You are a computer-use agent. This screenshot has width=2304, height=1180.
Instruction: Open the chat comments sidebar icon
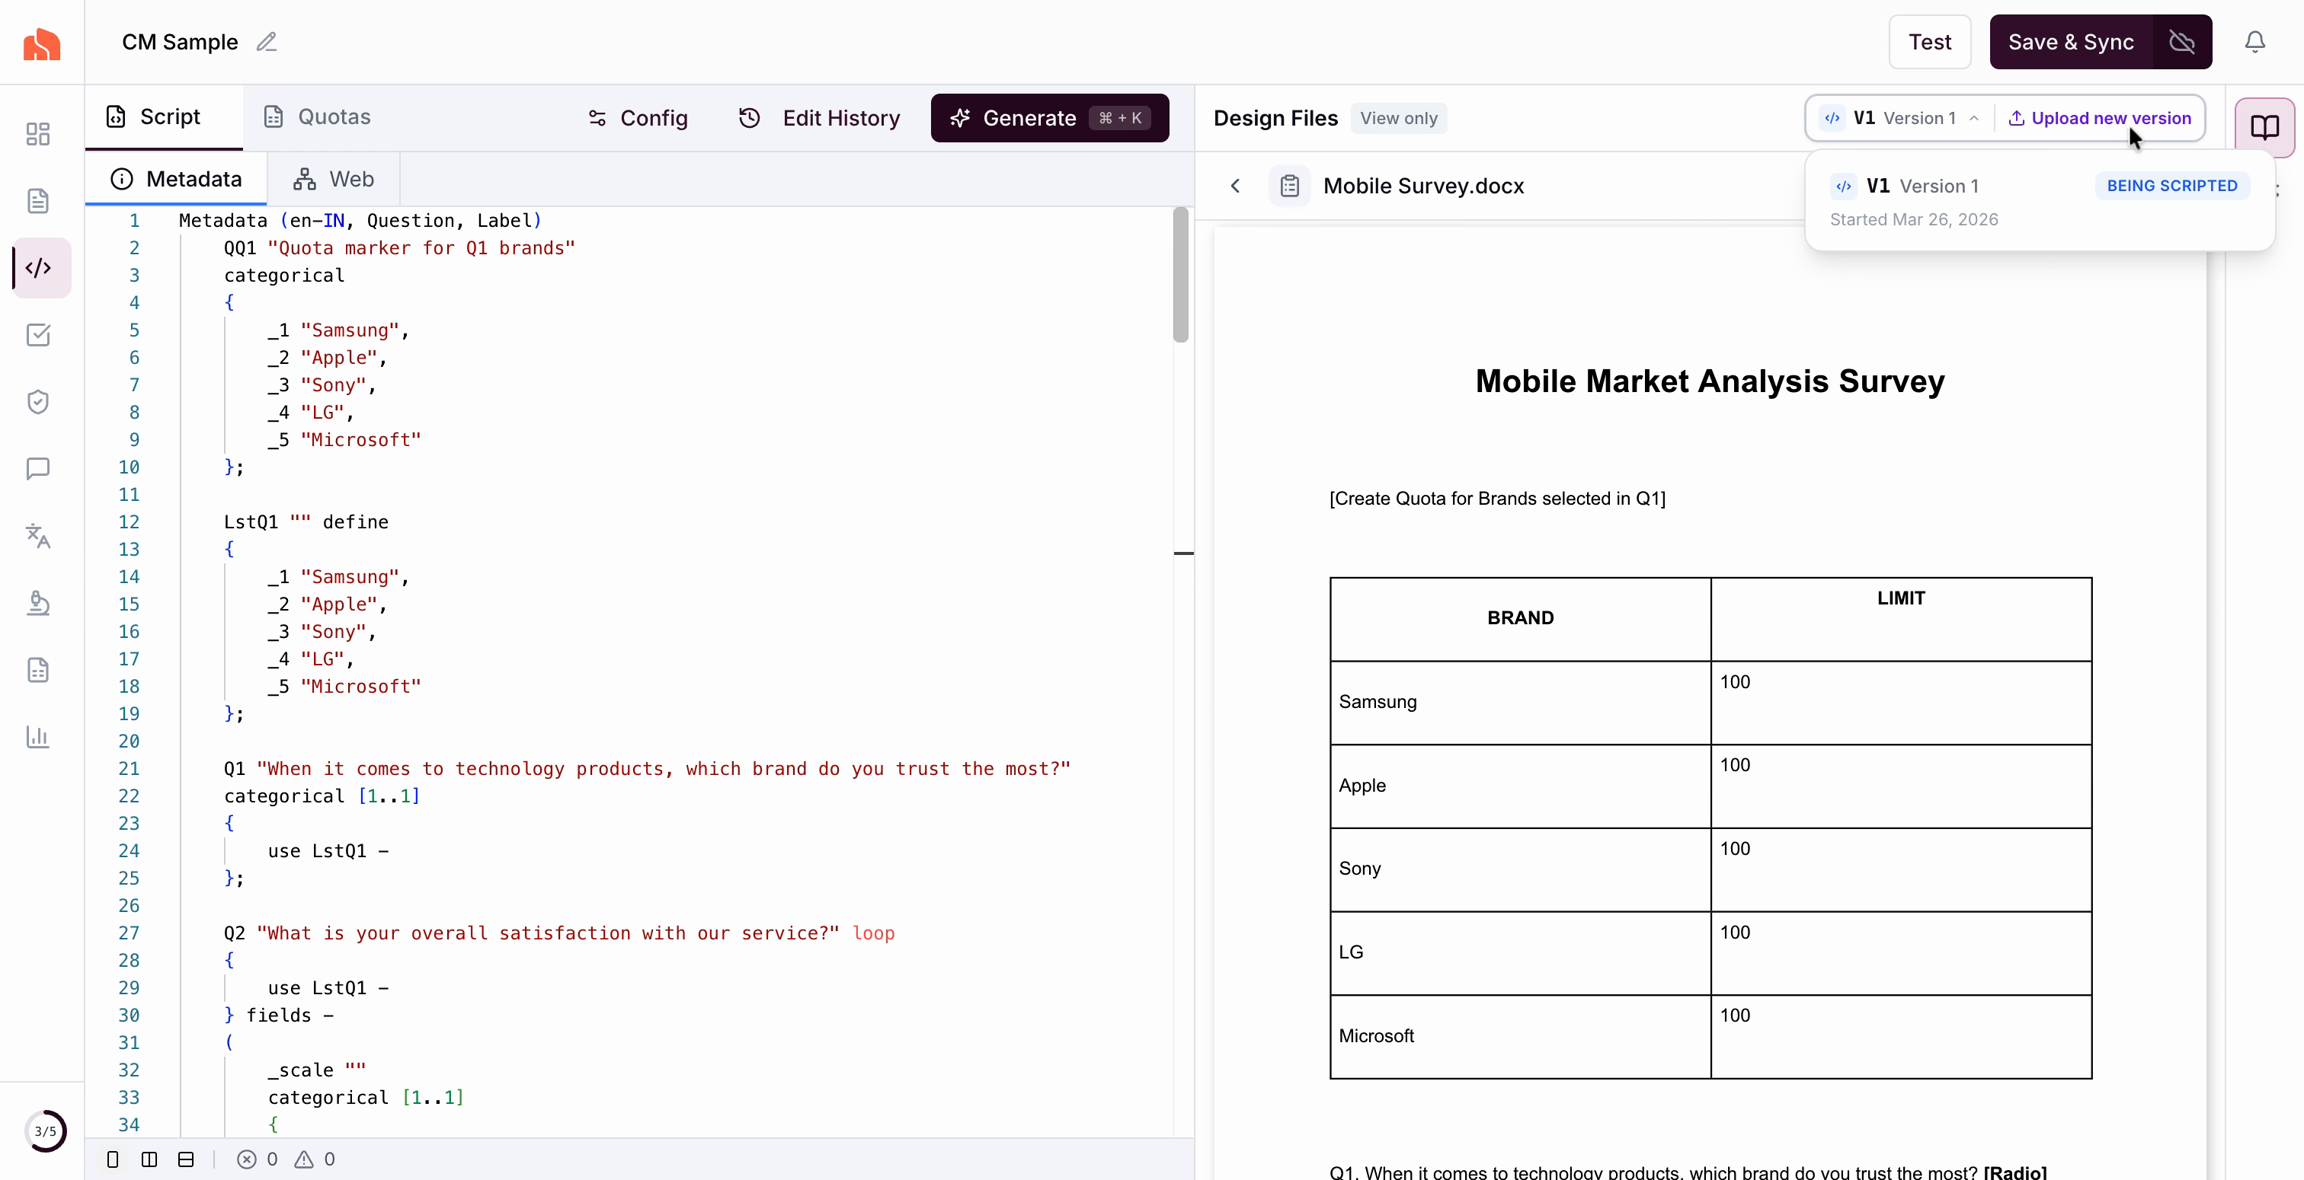[38, 469]
